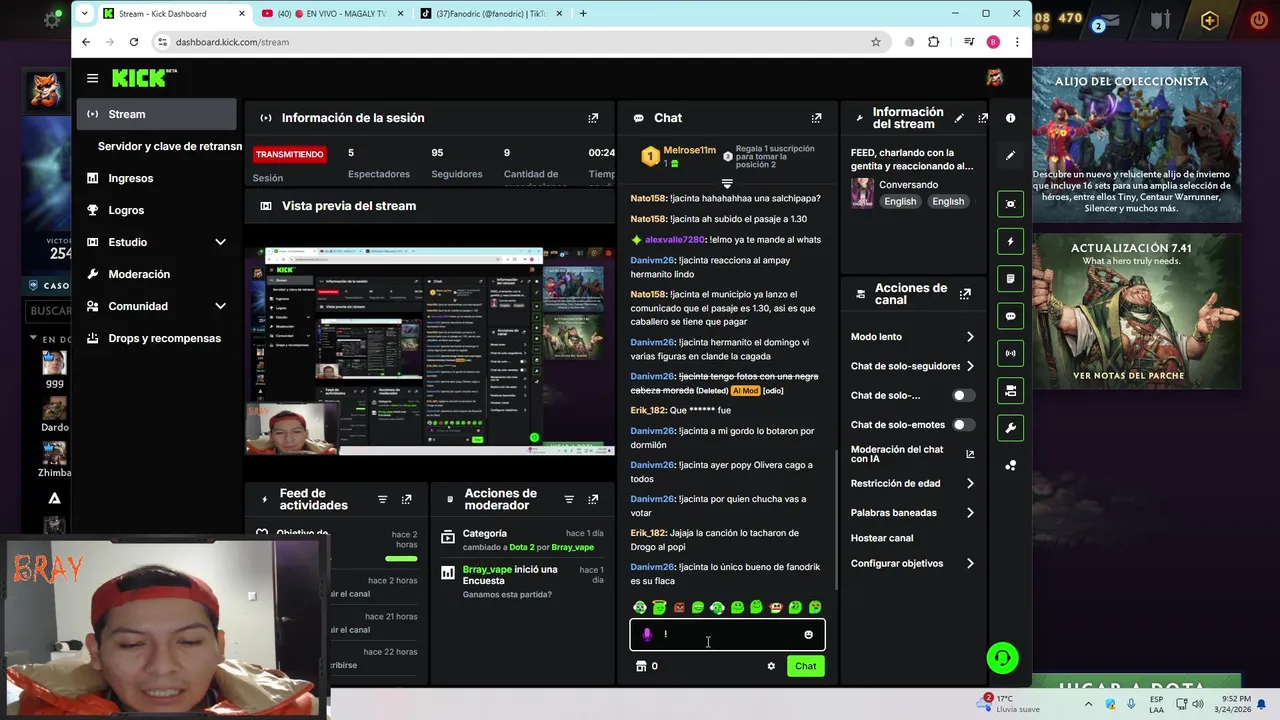Collapse the chat leaderboard arrow handle

coord(727,184)
